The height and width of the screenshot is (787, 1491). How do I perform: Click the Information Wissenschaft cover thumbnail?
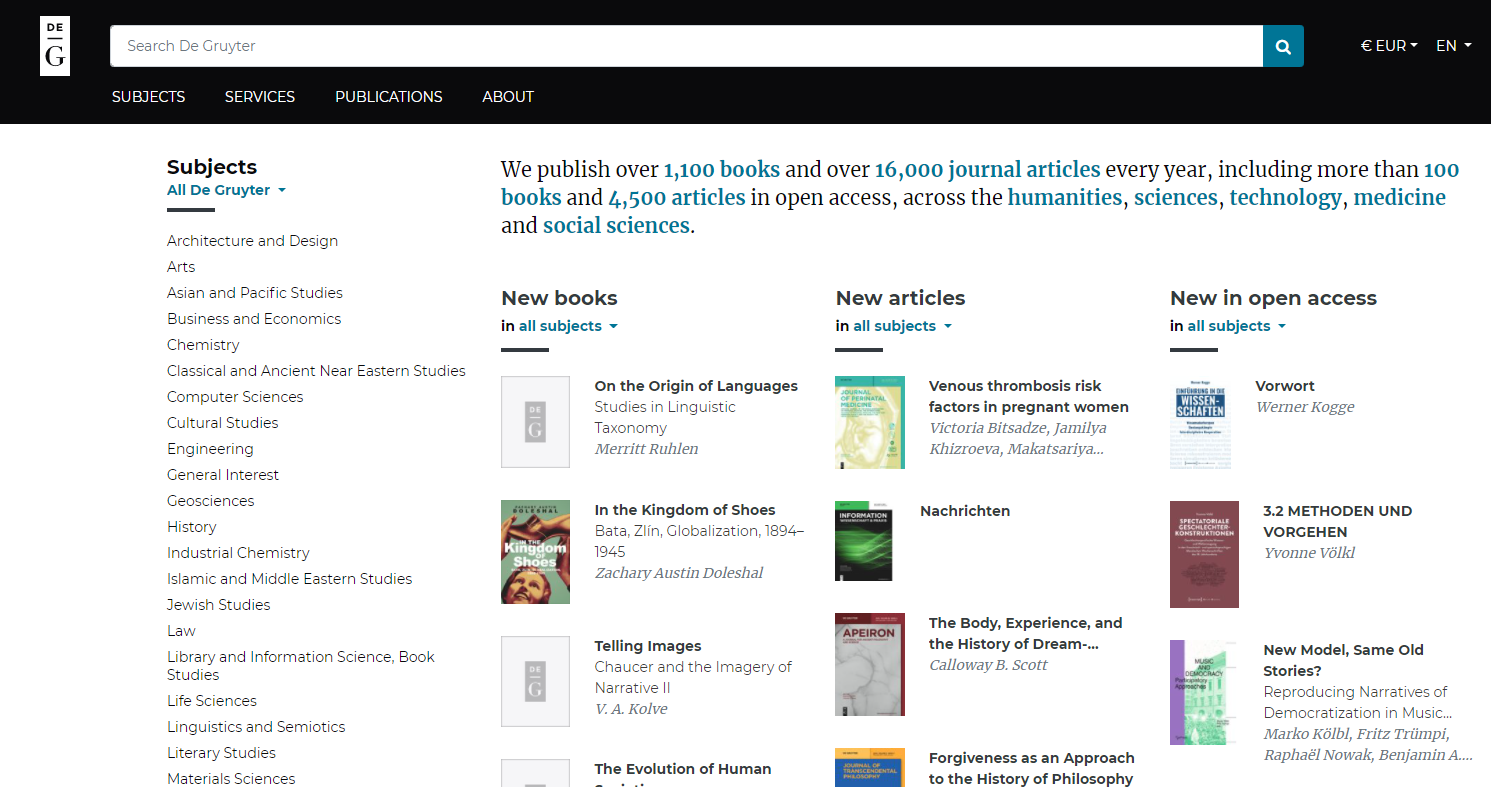(863, 541)
